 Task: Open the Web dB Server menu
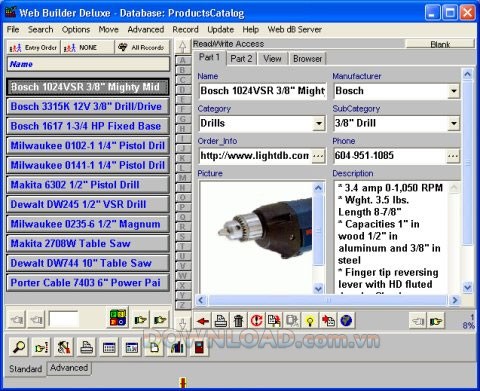294,29
